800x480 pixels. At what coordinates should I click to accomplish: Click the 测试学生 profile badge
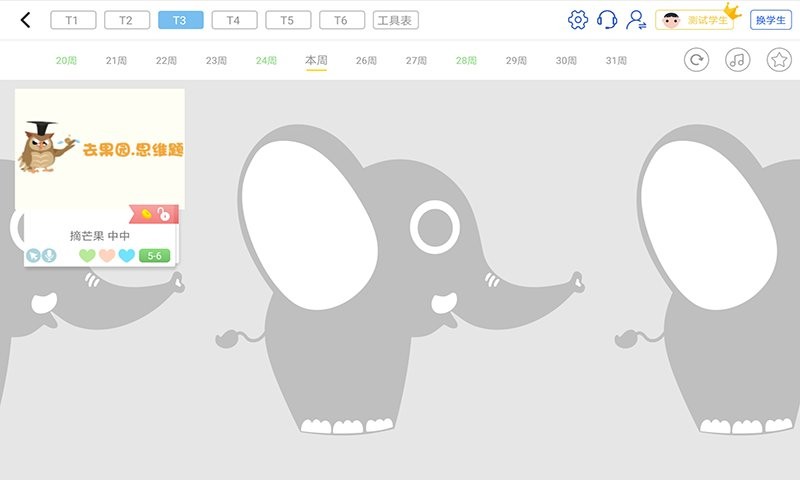pos(694,20)
